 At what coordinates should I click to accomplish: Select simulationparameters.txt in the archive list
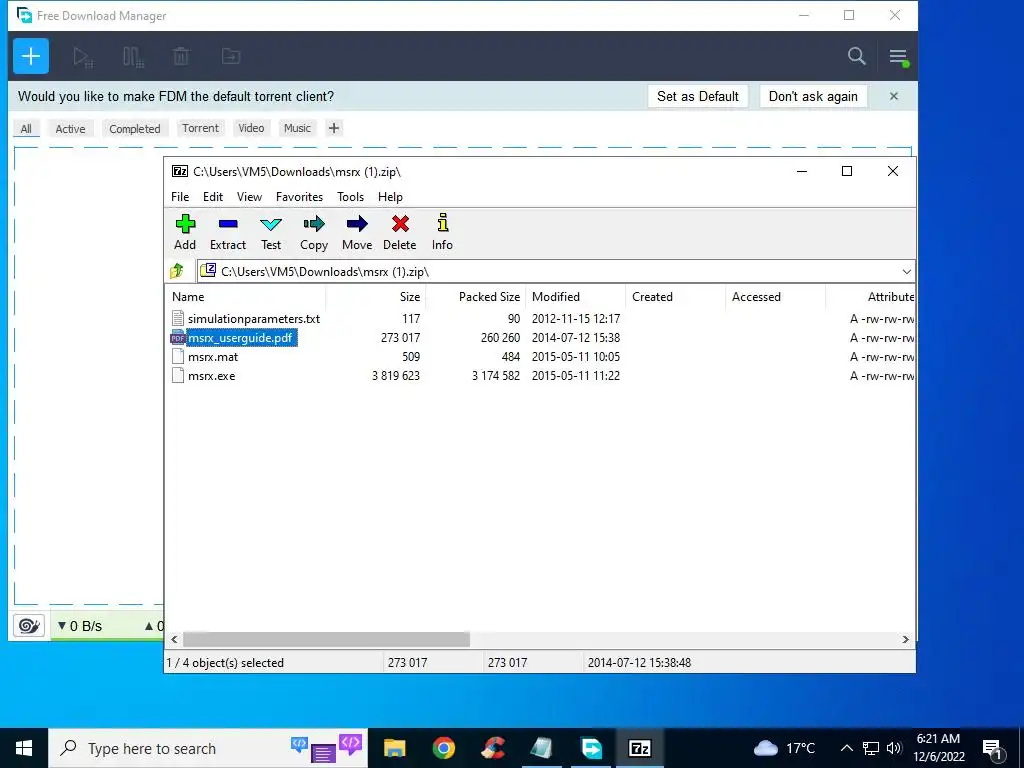(253, 319)
